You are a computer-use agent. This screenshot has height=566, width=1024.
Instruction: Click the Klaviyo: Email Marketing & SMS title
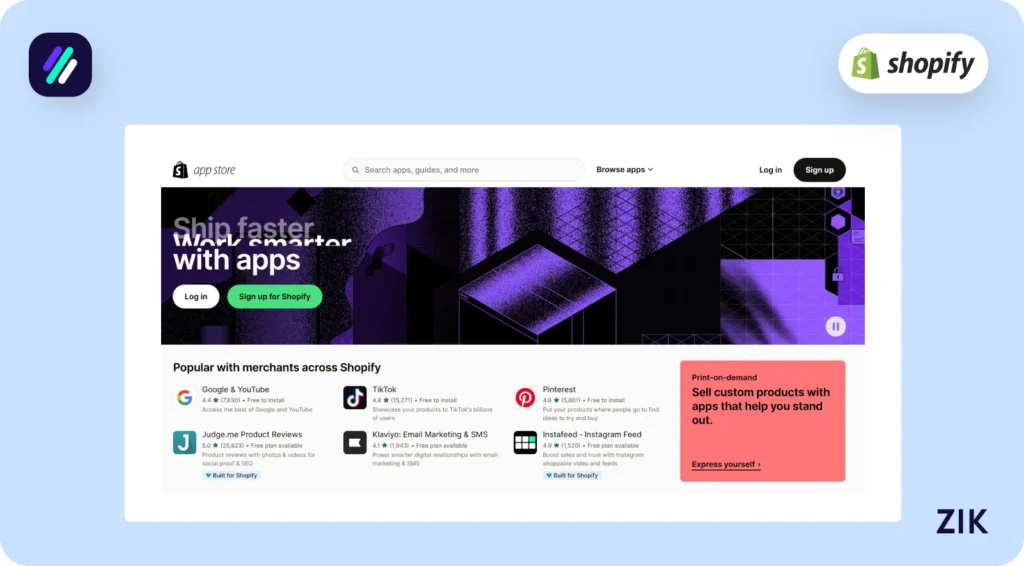pyautogui.click(x=415, y=435)
